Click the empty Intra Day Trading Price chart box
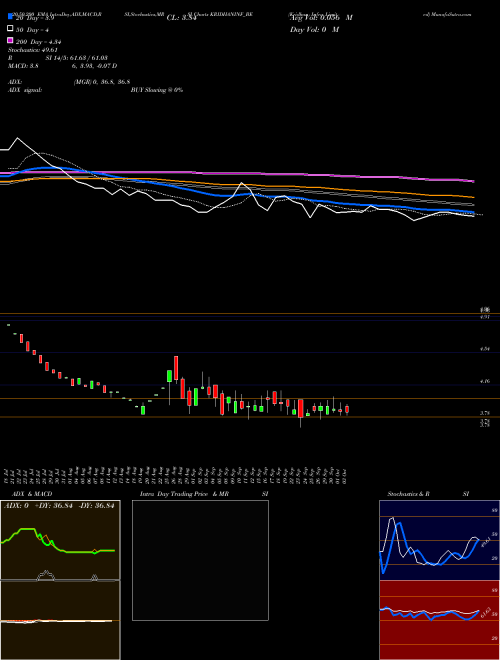 coord(200,560)
